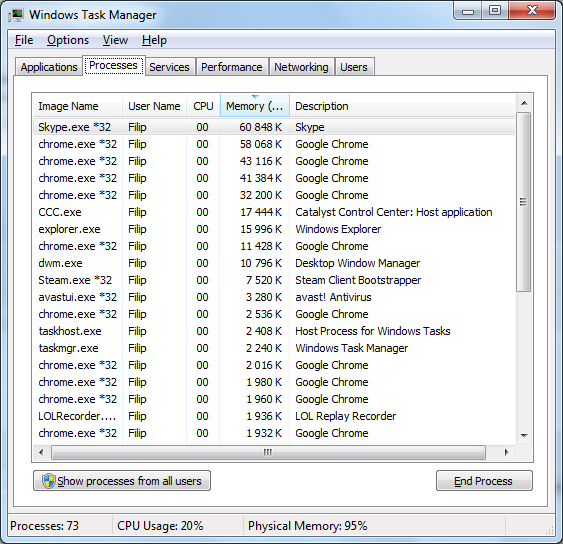Switch to the Services tab
Image resolution: width=563 pixels, height=544 pixels.
pos(169,67)
